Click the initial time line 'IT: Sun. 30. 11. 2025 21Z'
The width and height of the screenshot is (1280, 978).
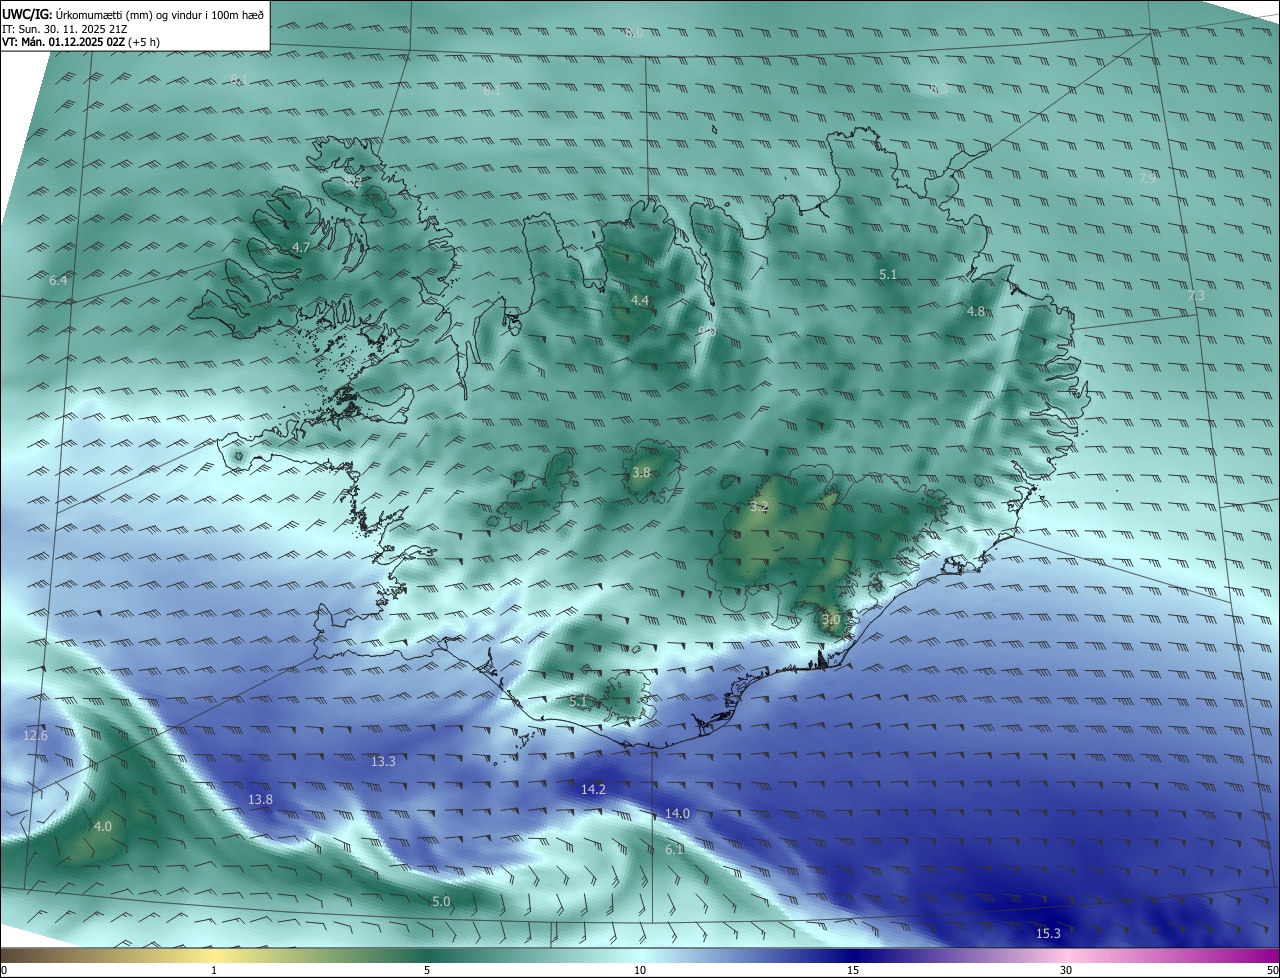[x=65, y=29]
